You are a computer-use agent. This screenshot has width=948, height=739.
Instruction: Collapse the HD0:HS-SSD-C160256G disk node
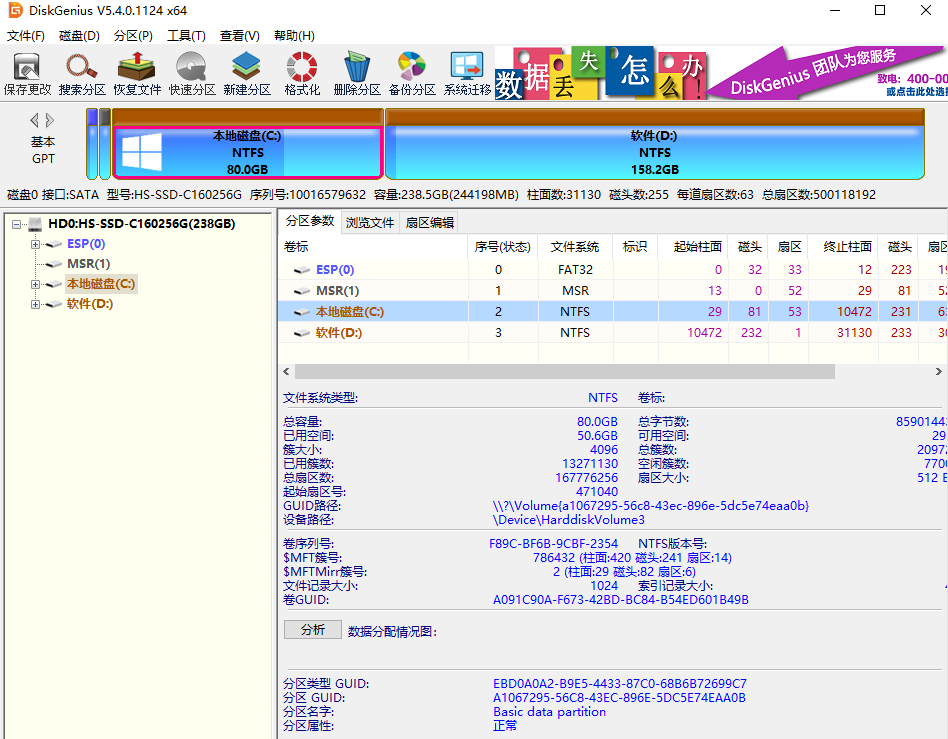pos(17,224)
